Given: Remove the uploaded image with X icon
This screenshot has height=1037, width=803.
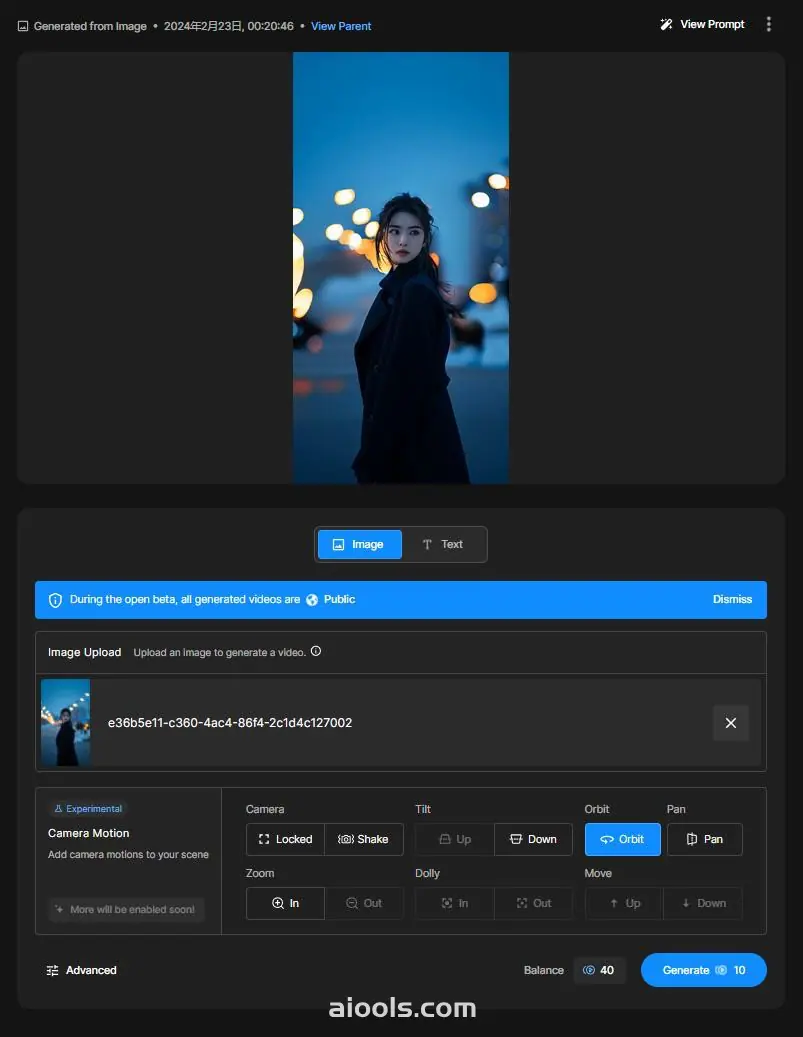Looking at the screenshot, I should (730, 723).
